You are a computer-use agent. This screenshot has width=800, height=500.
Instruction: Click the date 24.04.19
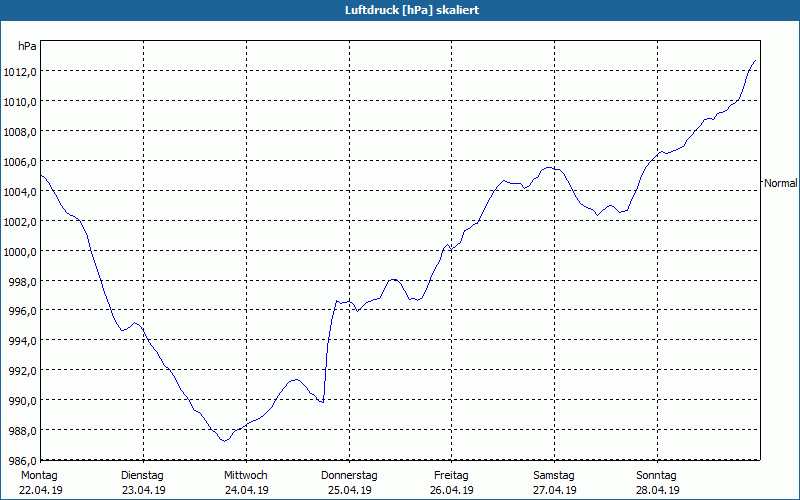[x=246, y=490]
